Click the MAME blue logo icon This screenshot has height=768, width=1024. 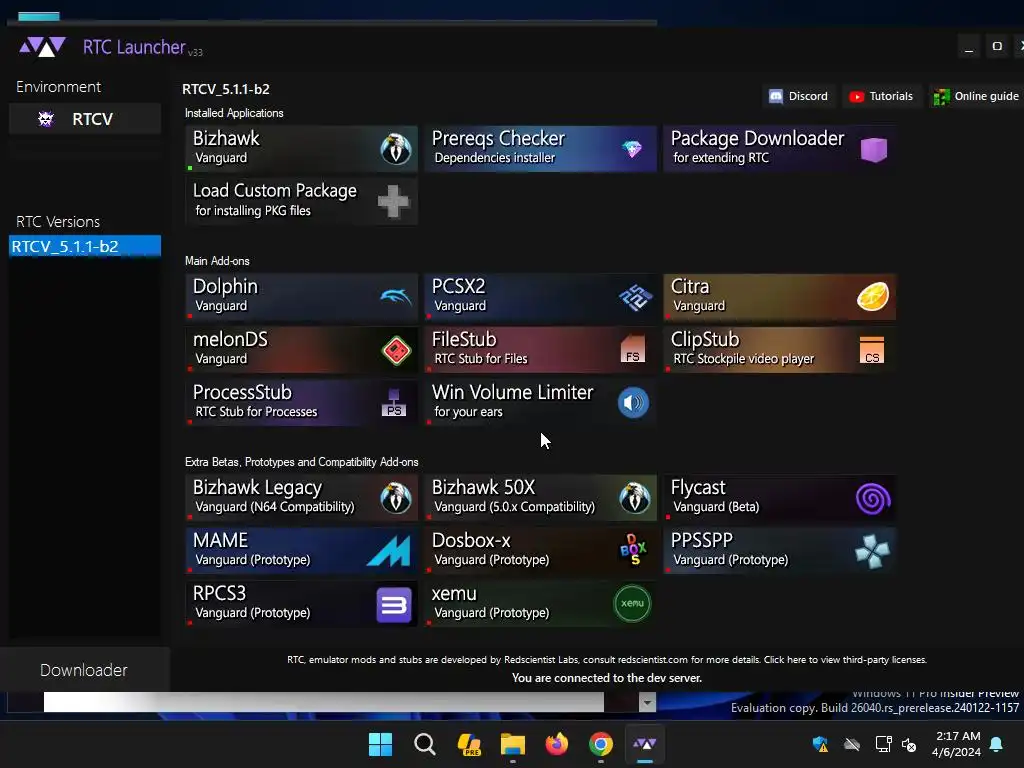click(389, 551)
